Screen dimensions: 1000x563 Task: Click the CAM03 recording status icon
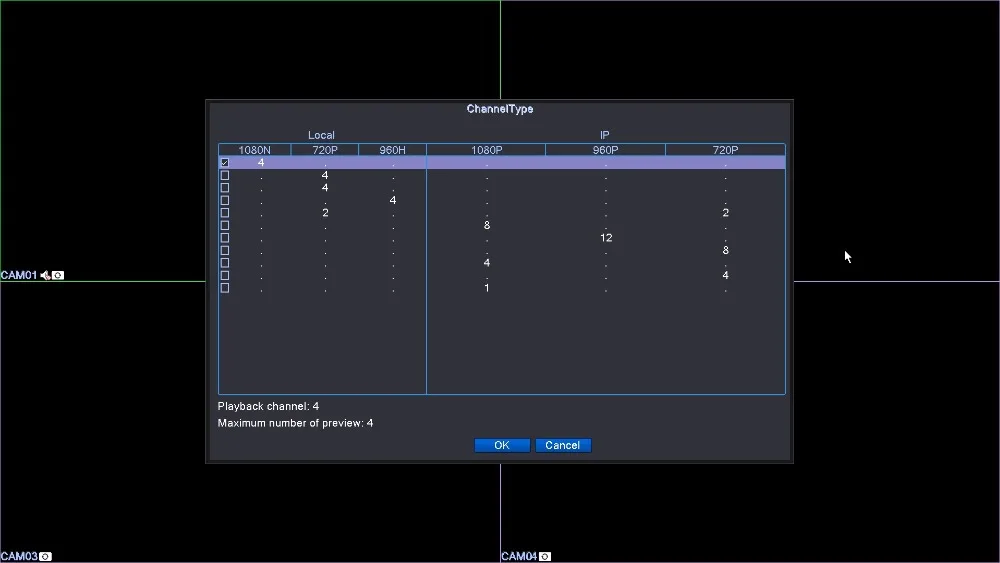[45, 557]
